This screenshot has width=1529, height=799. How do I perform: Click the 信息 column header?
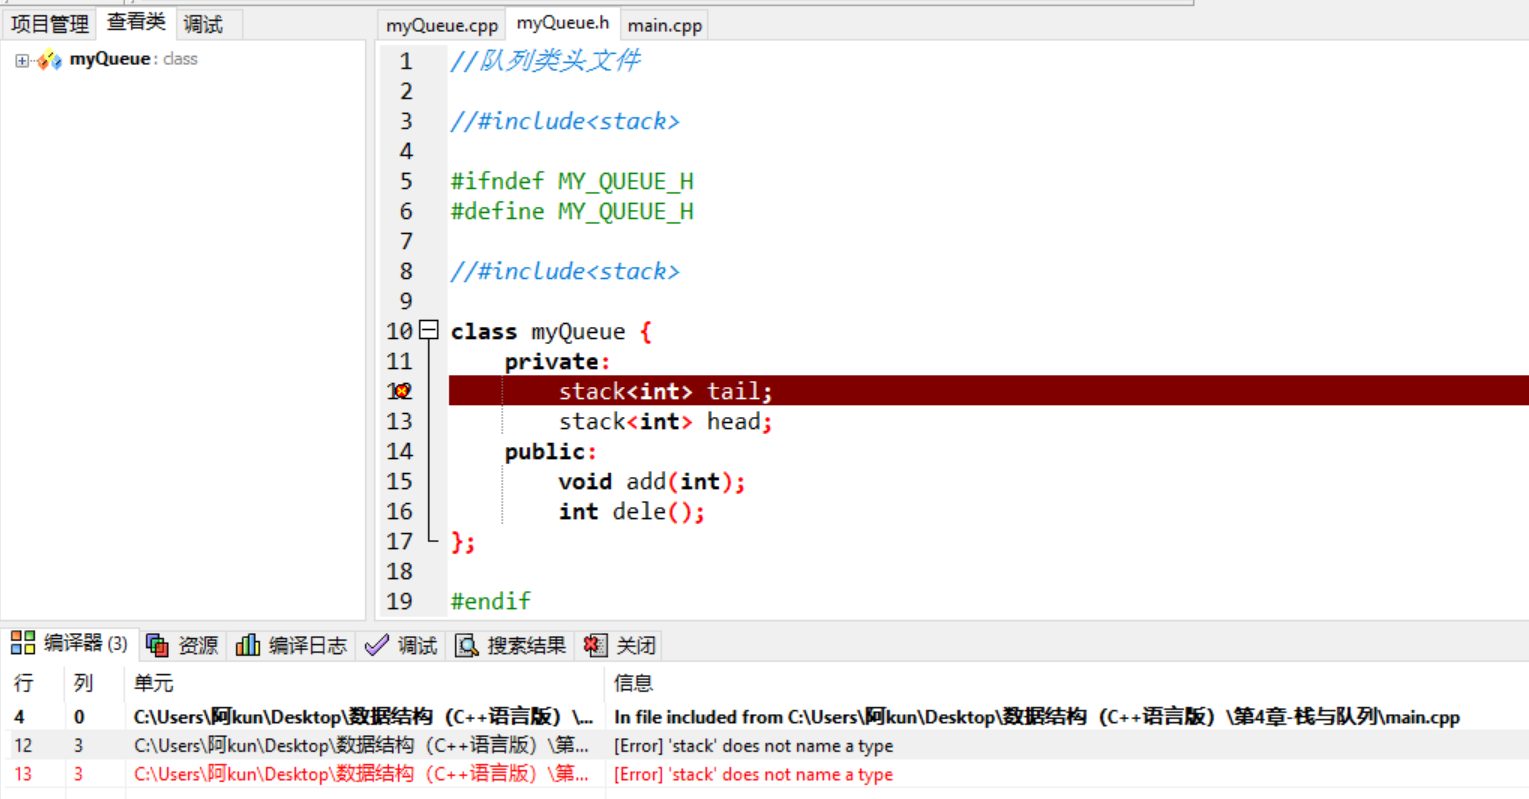(1067, 683)
